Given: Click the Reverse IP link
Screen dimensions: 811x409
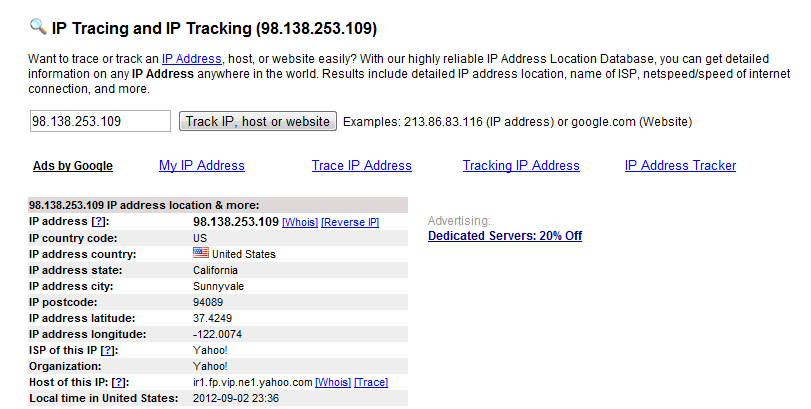Looking at the screenshot, I should click(x=350, y=222).
